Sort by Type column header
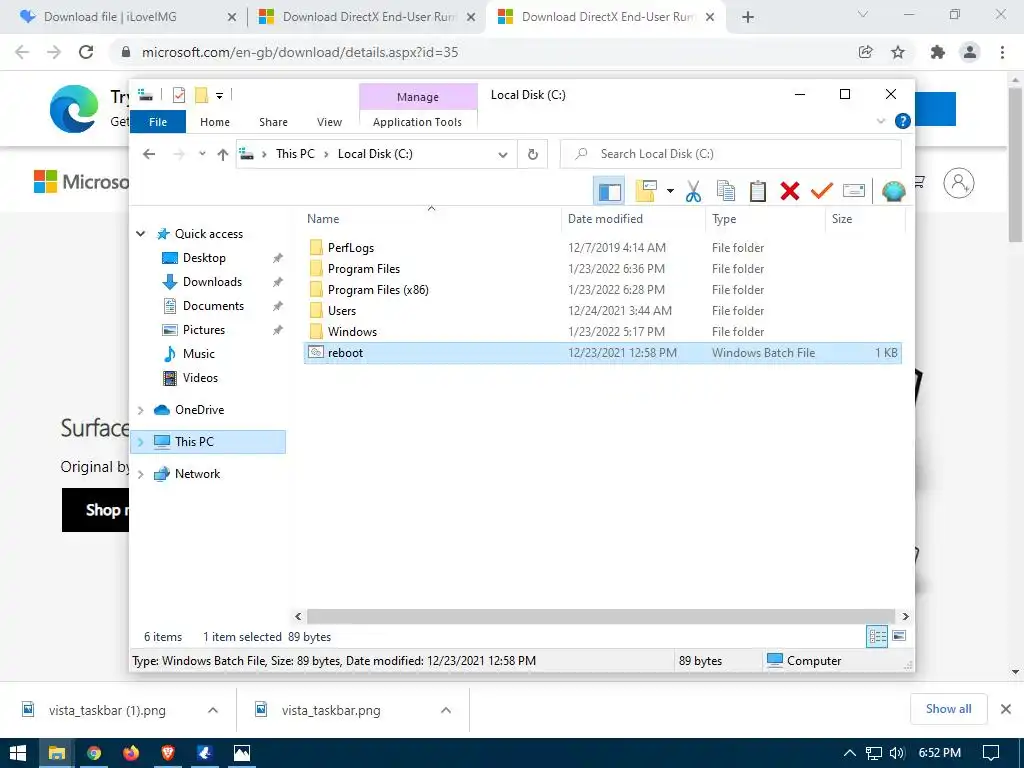Viewport: 1024px width, 768px height. click(x=765, y=219)
